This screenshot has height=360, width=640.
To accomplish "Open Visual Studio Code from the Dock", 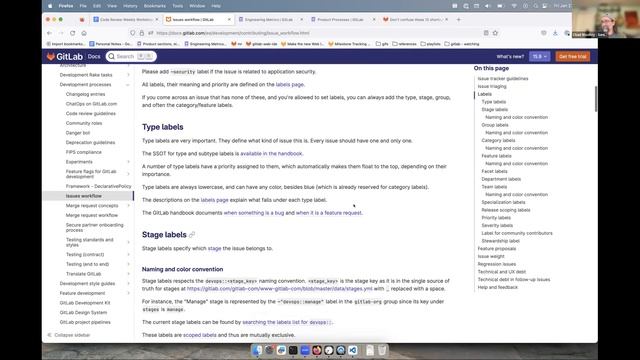I will (353, 350).
